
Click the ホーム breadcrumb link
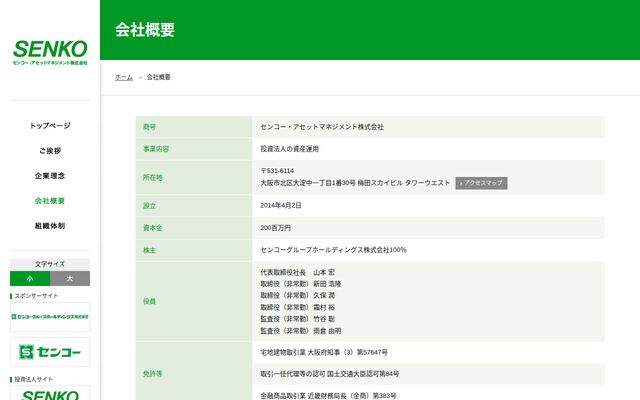pyautogui.click(x=124, y=77)
